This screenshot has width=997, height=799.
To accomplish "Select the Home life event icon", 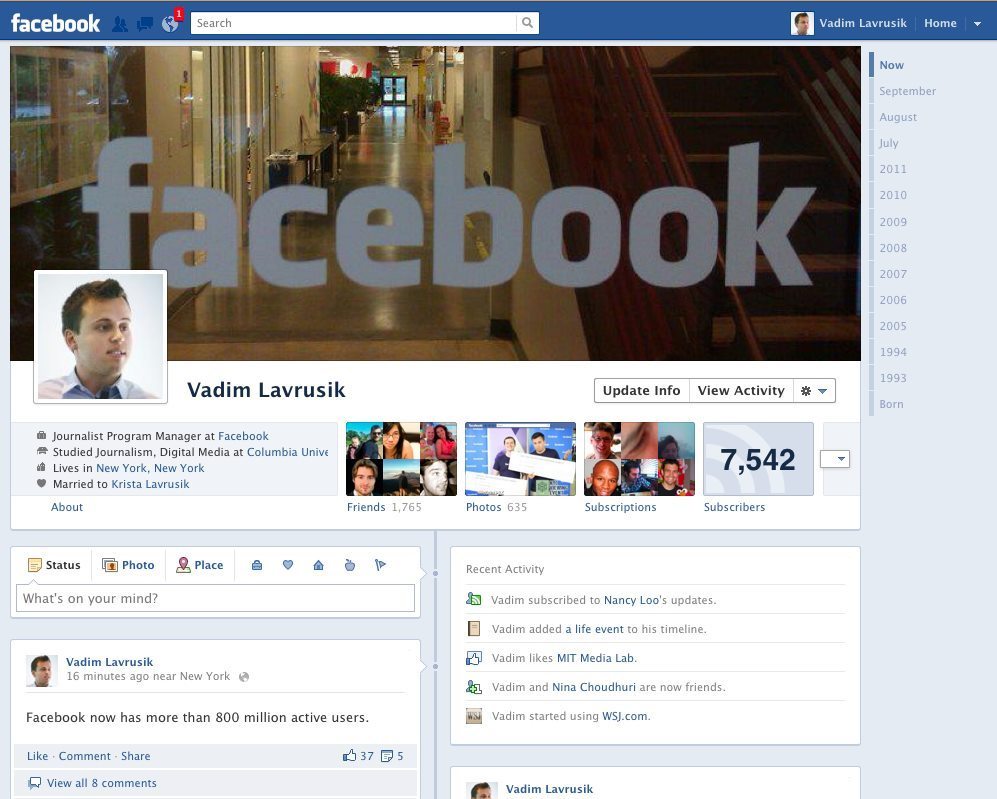I will (x=319, y=565).
